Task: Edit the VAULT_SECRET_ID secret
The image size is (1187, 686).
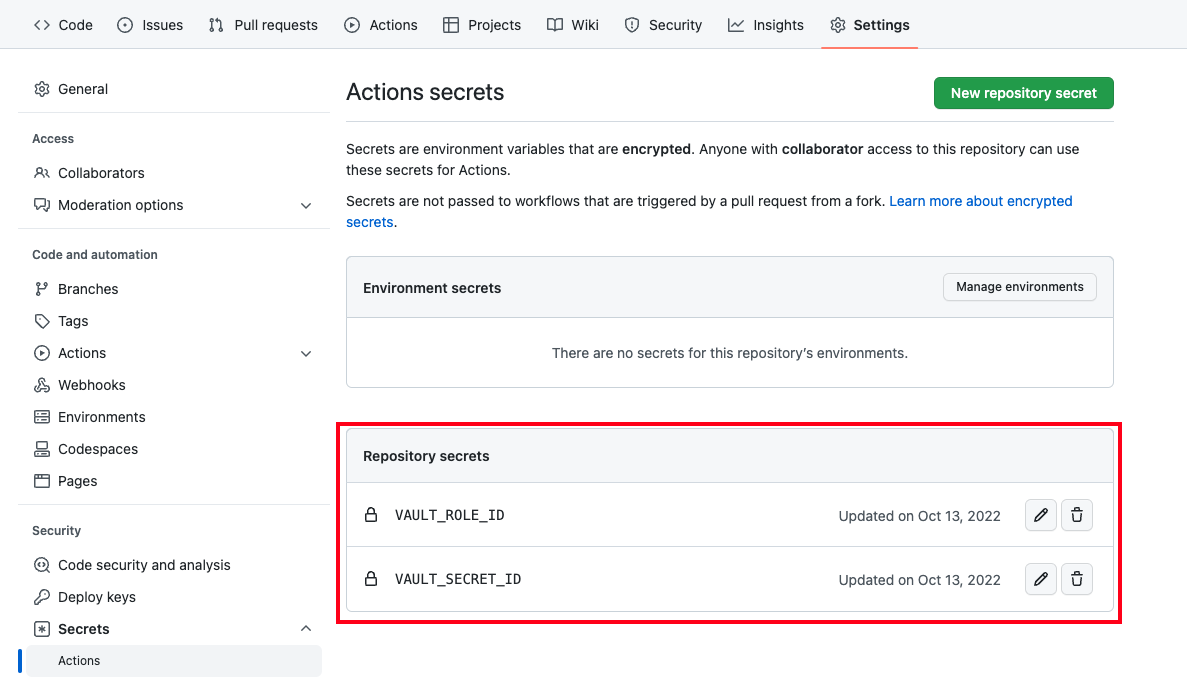Action: pos(1040,578)
